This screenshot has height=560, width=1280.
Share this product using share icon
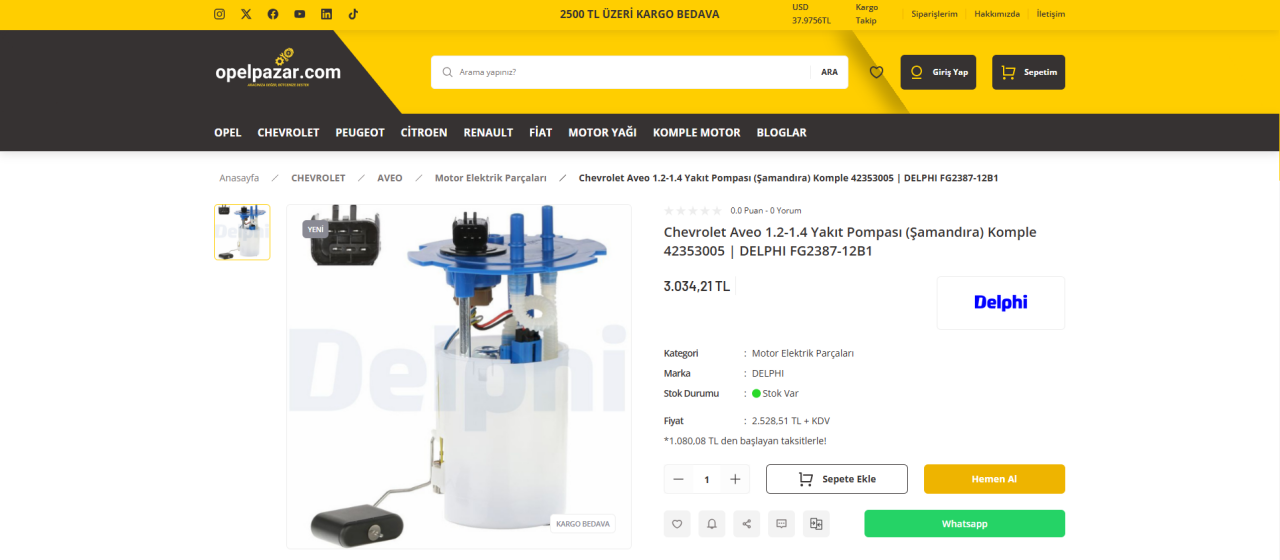(746, 523)
